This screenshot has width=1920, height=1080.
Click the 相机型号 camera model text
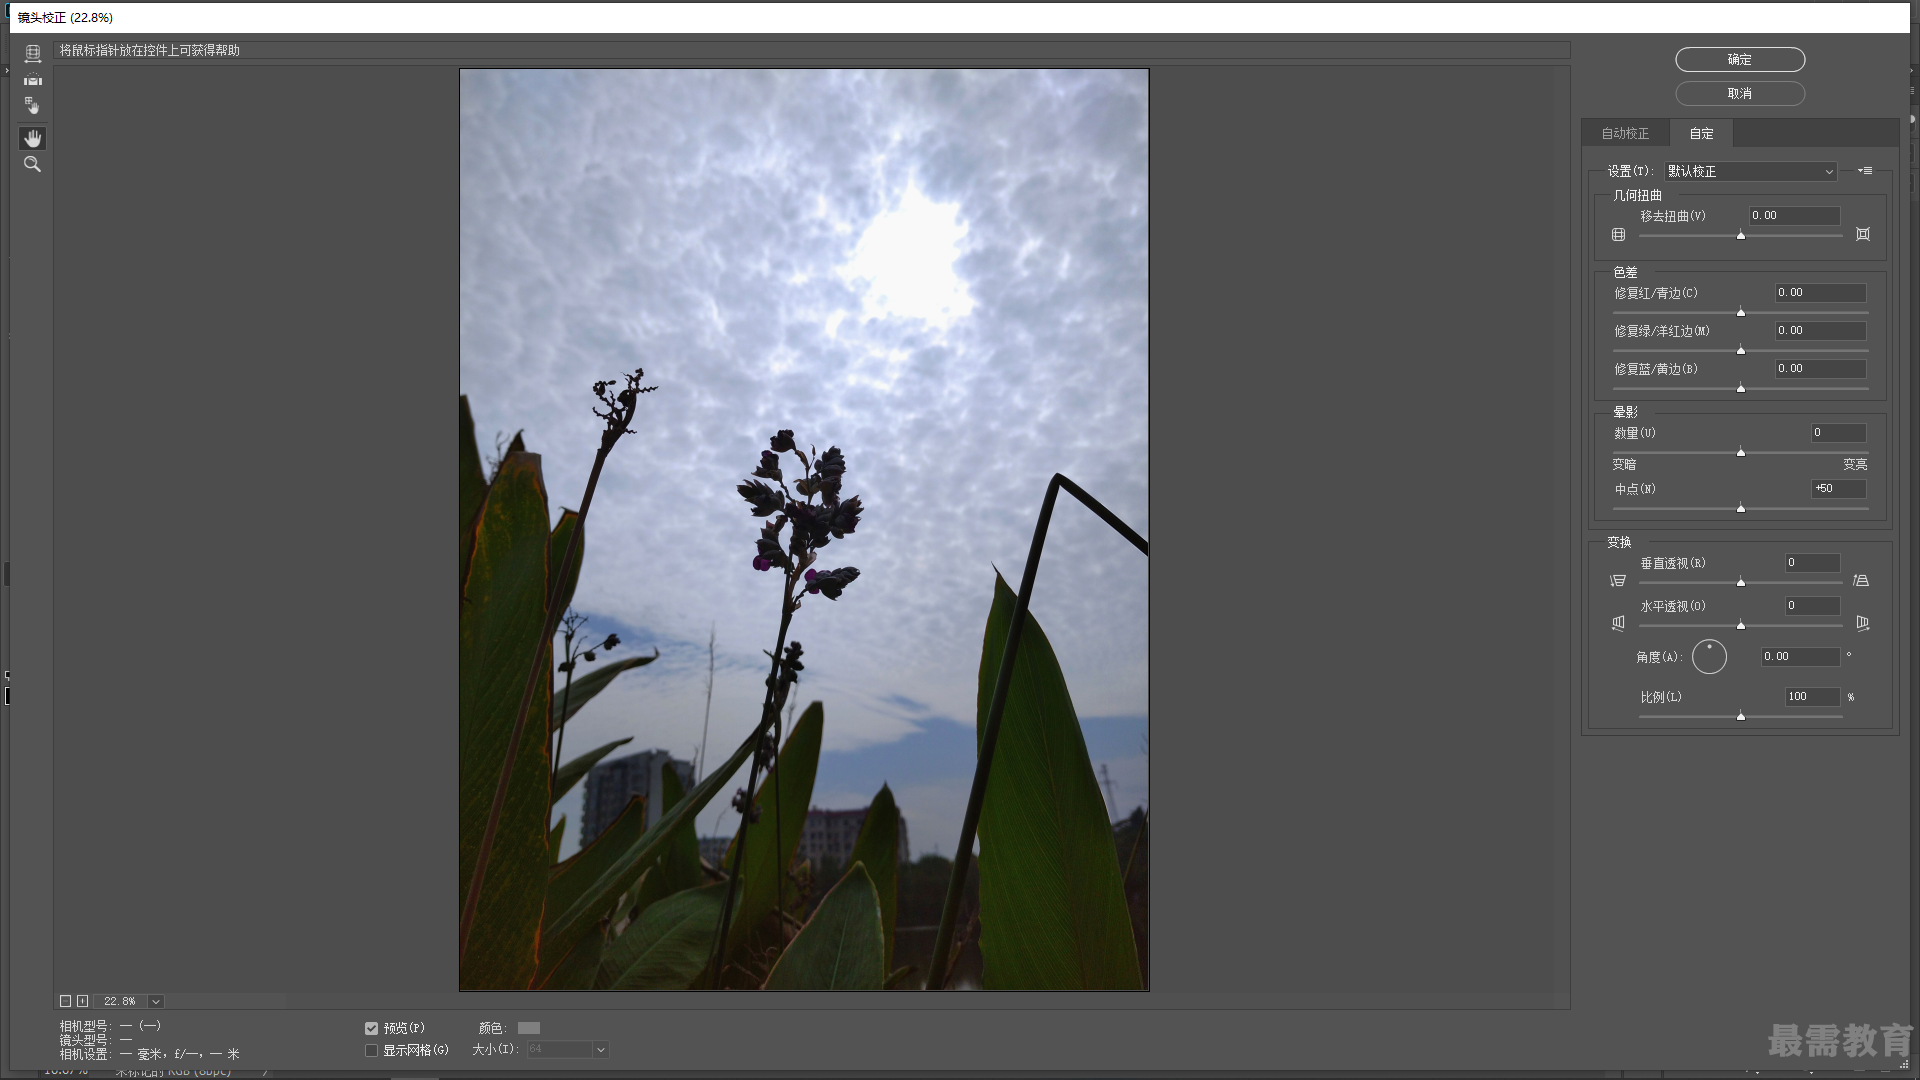(x=110, y=1026)
